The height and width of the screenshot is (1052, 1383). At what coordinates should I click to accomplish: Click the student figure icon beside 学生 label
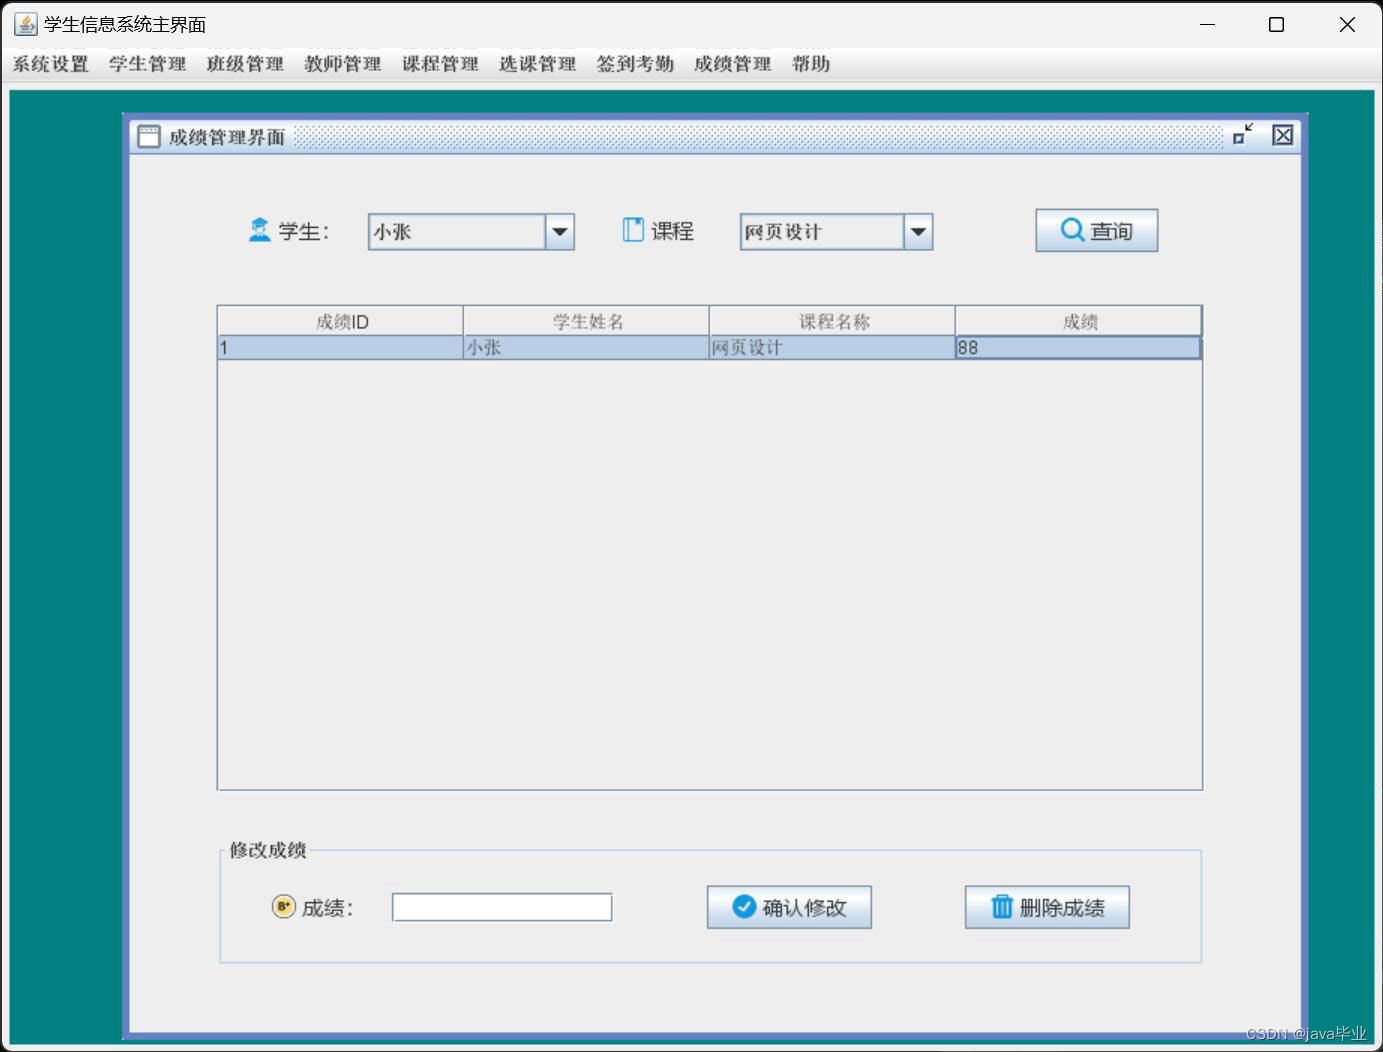pos(260,229)
